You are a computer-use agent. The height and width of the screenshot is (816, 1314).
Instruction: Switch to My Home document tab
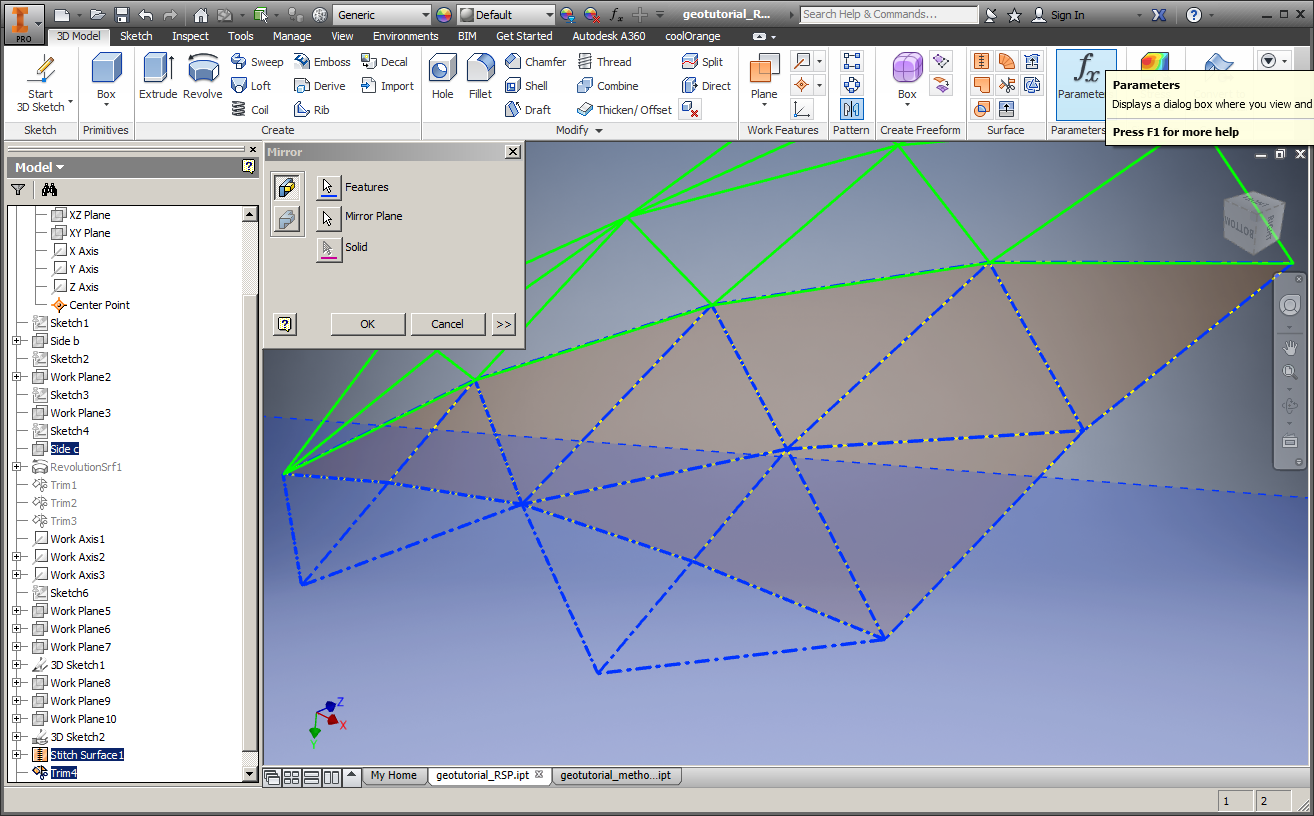pos(393,775)
